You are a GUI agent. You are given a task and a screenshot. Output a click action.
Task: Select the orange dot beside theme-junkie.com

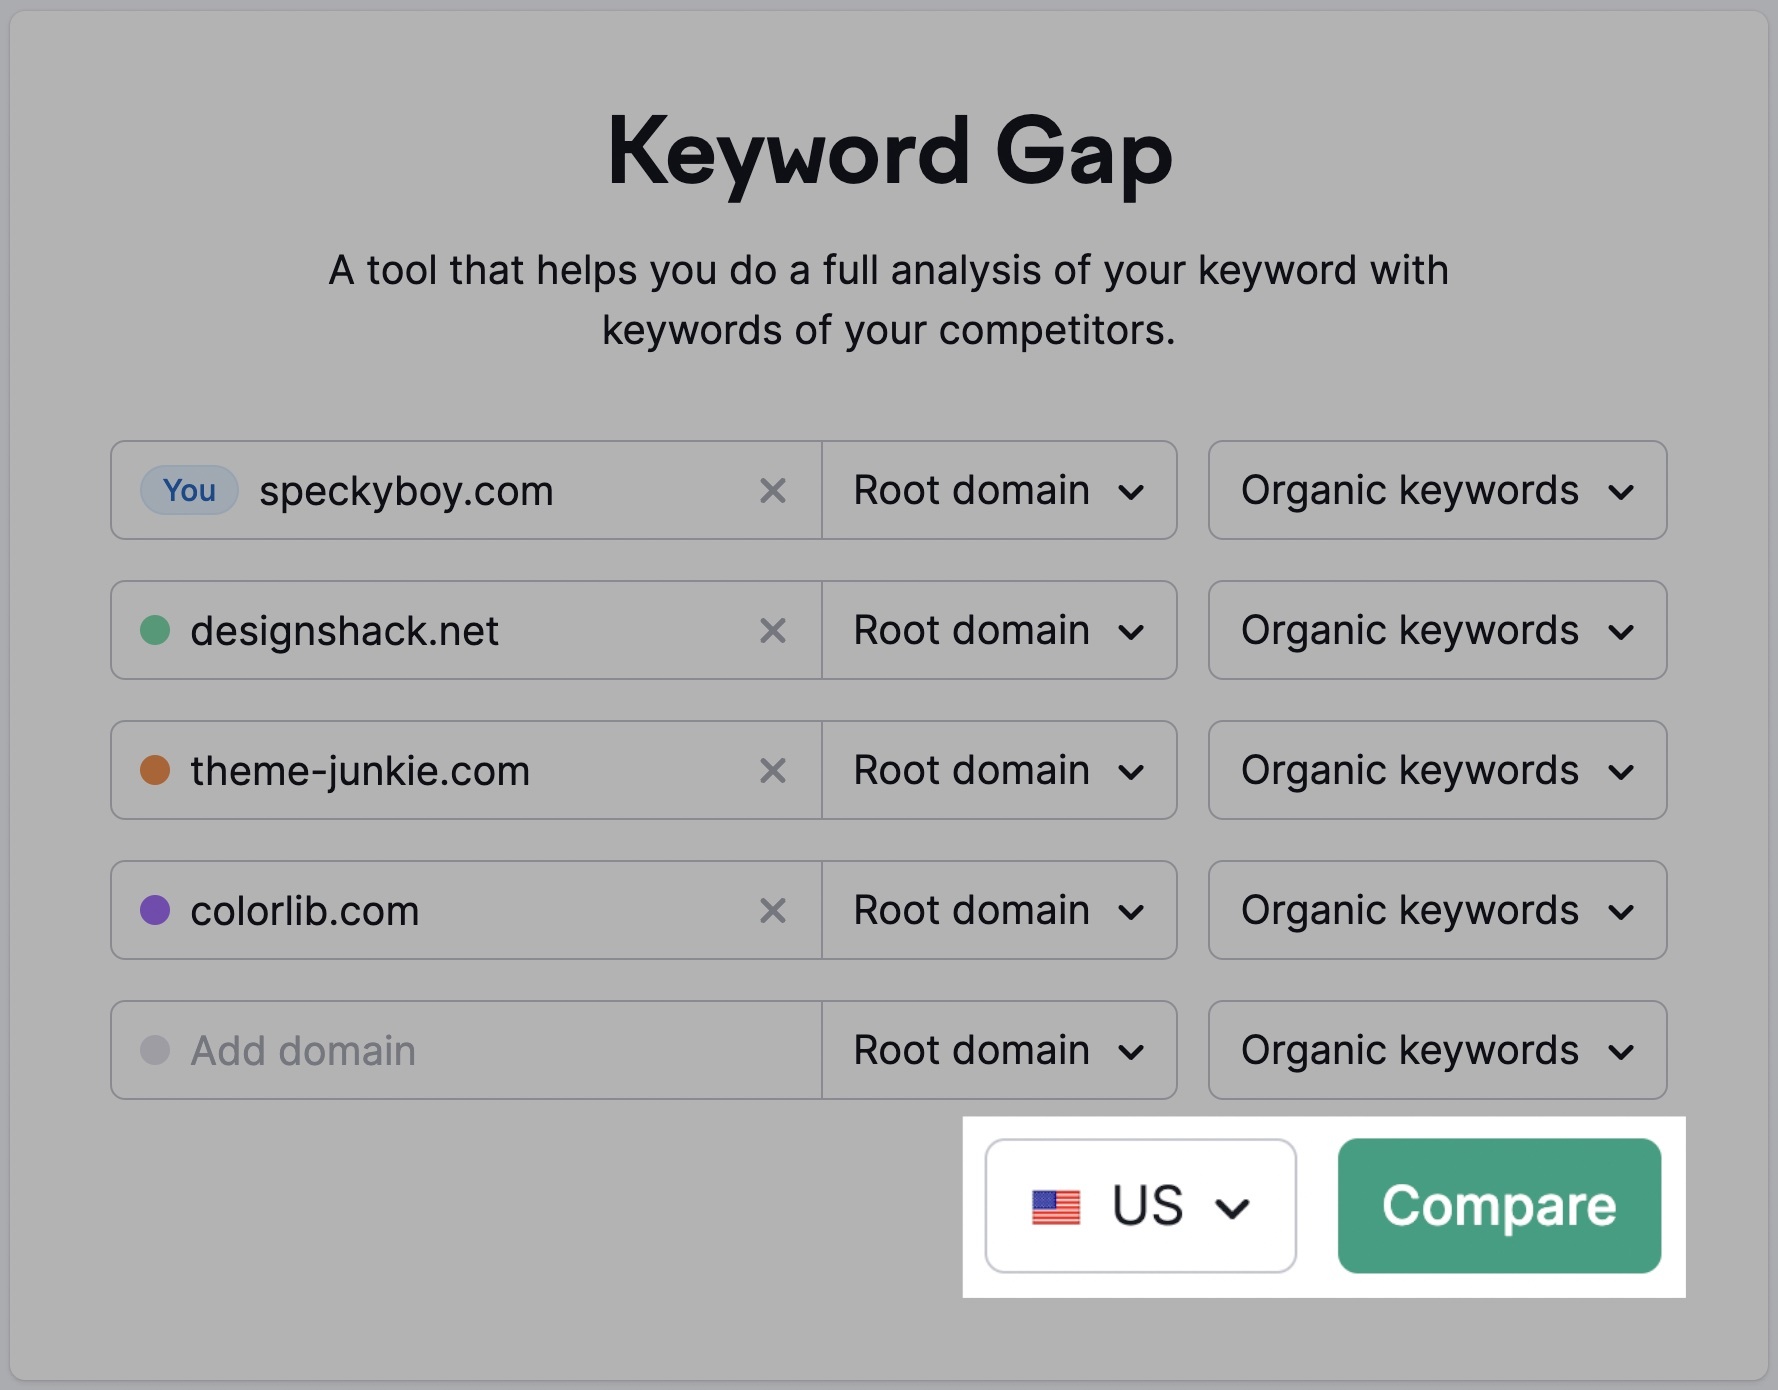(156, 771)
